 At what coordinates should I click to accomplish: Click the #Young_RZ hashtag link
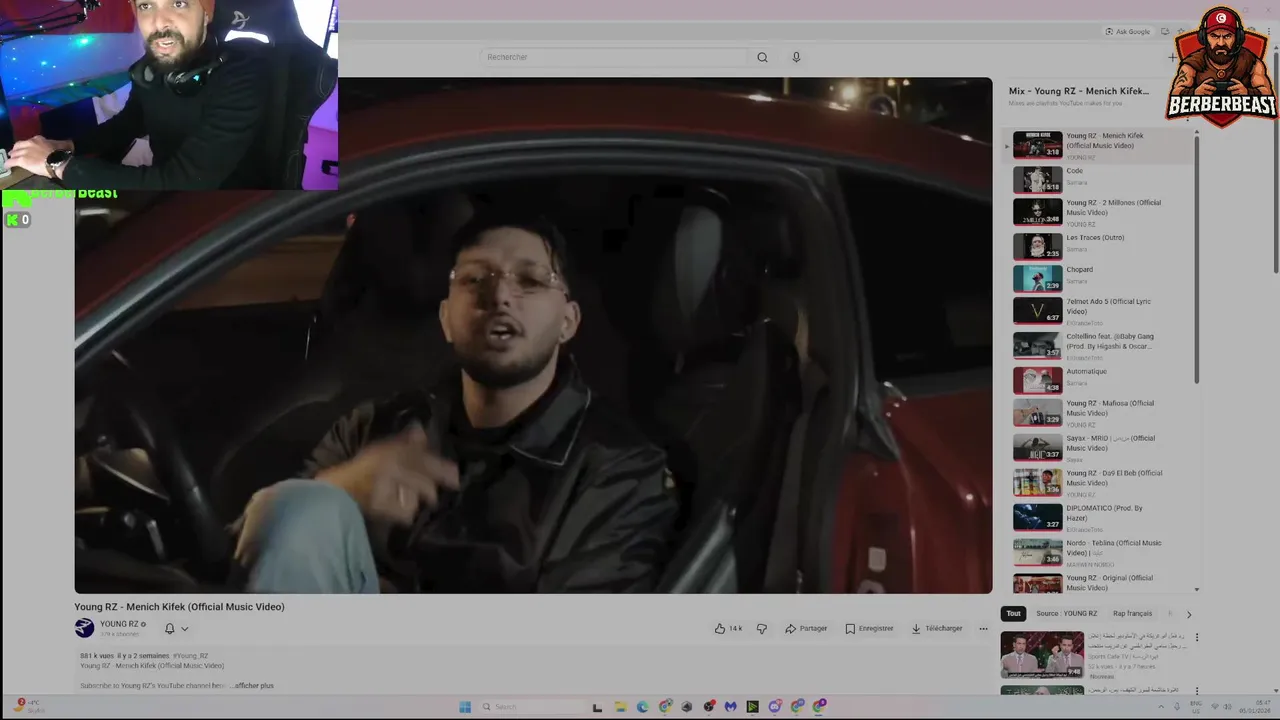pos(190,656)
